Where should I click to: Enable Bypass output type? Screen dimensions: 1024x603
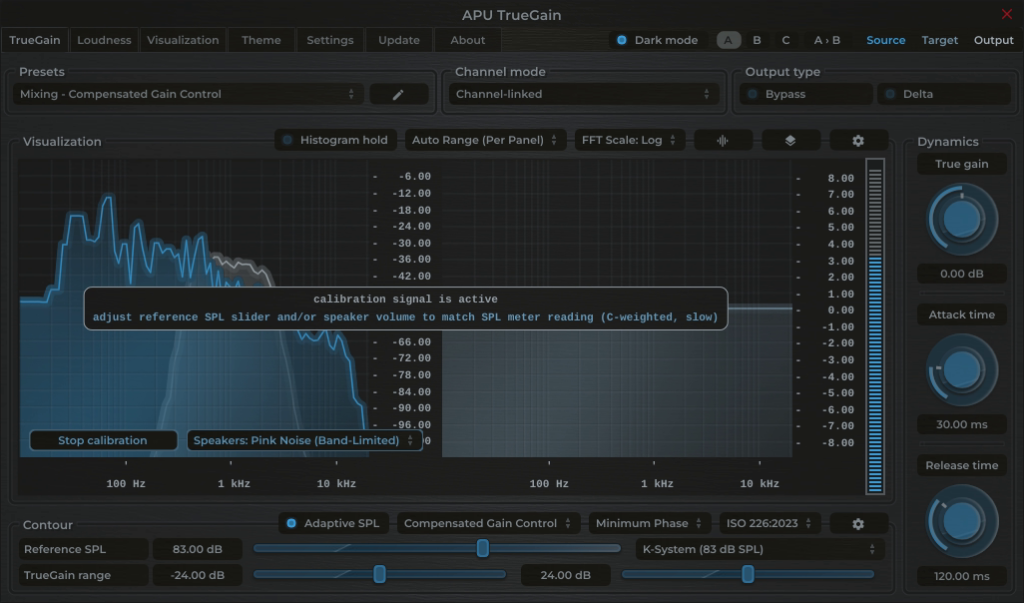[804, 92]
